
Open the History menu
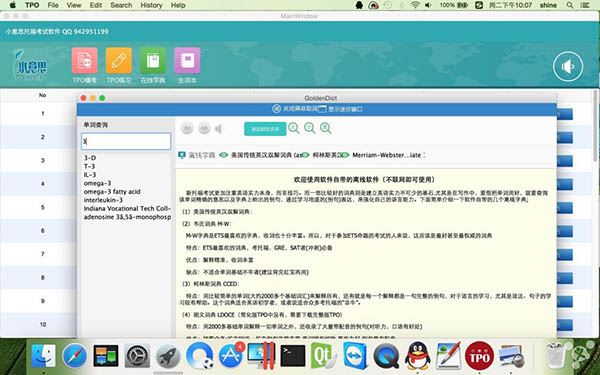tap(151, 5)
